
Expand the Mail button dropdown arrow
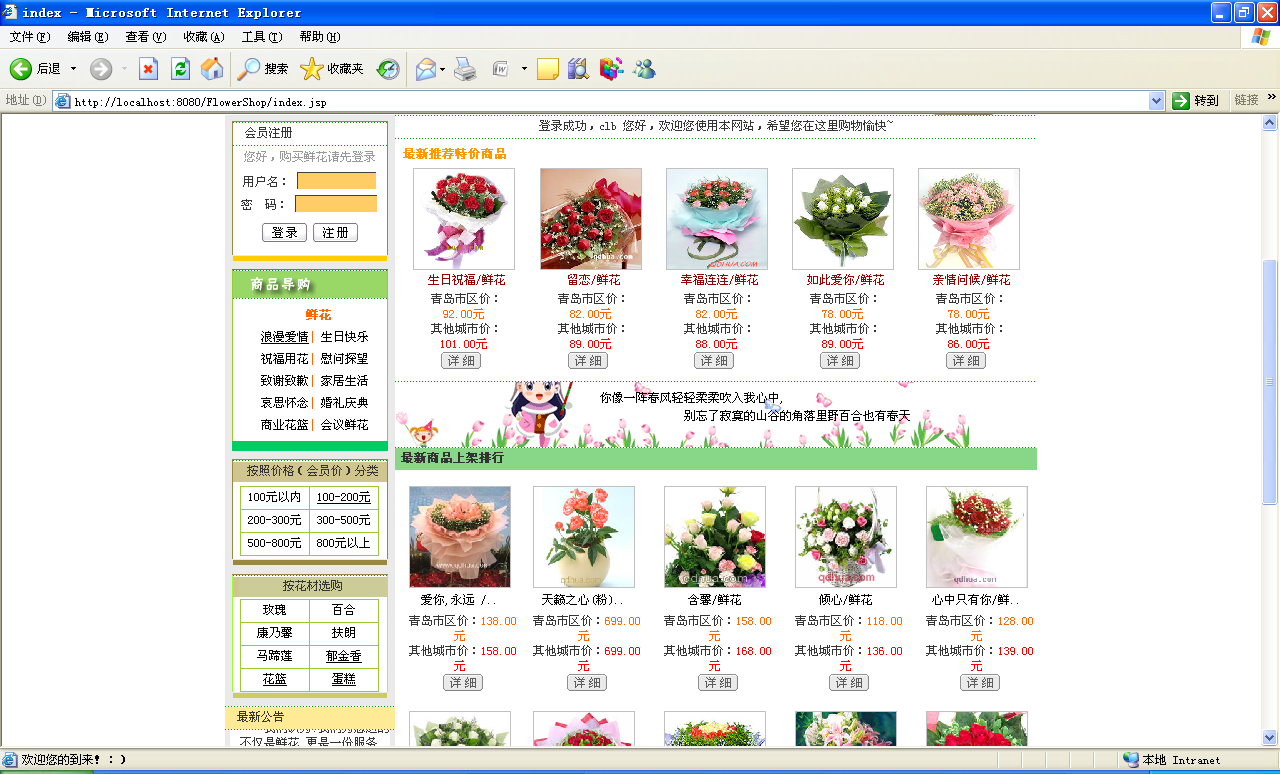(x=442, y=69)
